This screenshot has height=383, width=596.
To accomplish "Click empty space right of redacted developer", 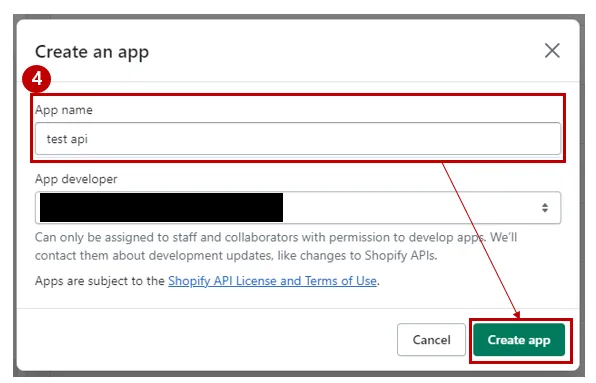I will point(411,207).
